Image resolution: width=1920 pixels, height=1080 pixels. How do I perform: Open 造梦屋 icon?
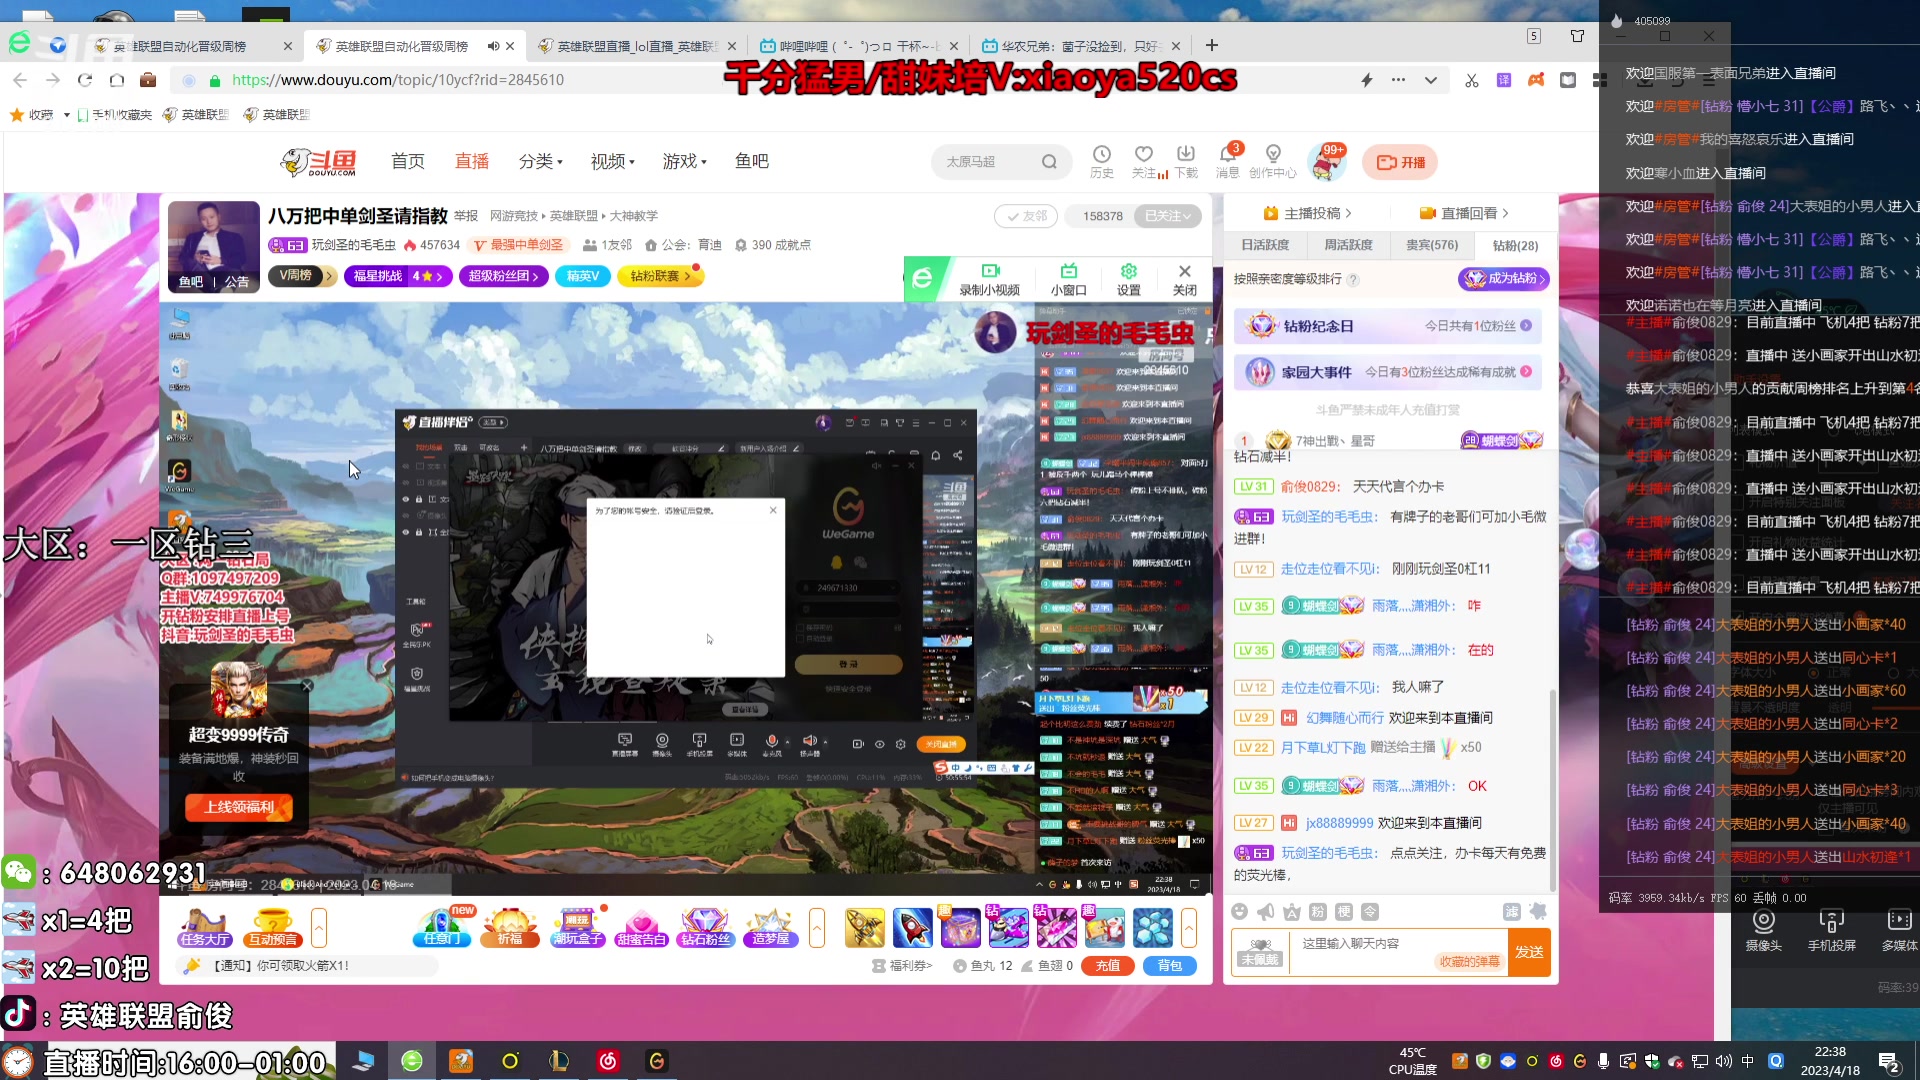[x=770, y=927]
